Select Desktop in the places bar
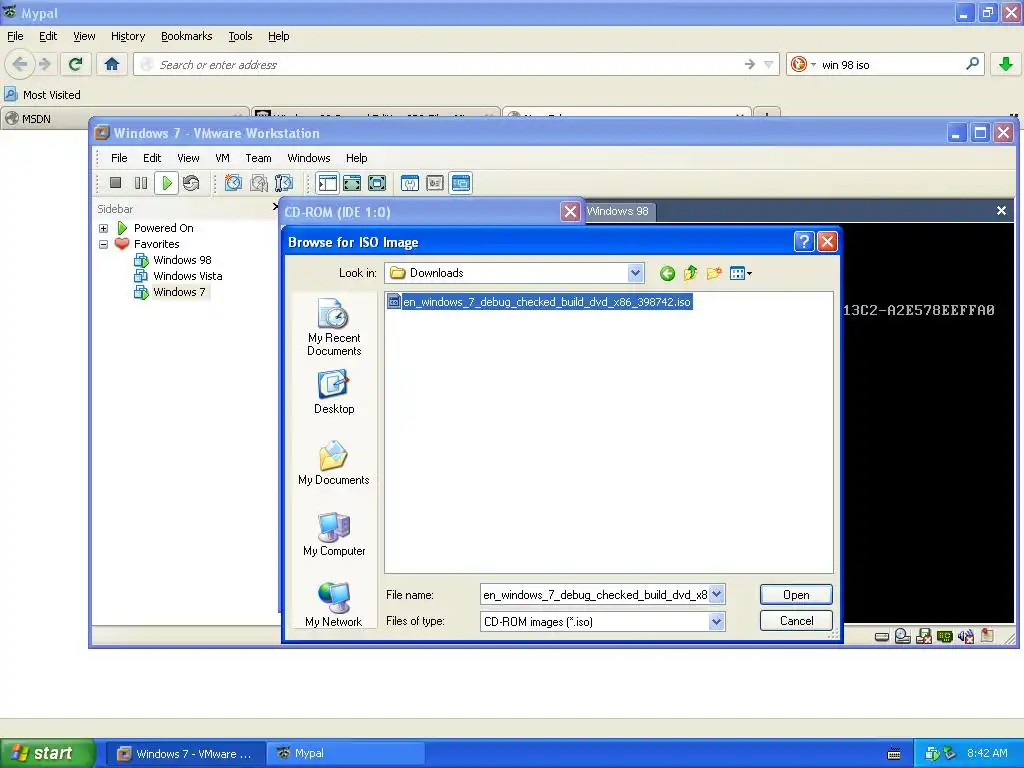This screenshot has width=1024, height=768. pos(334,392)
